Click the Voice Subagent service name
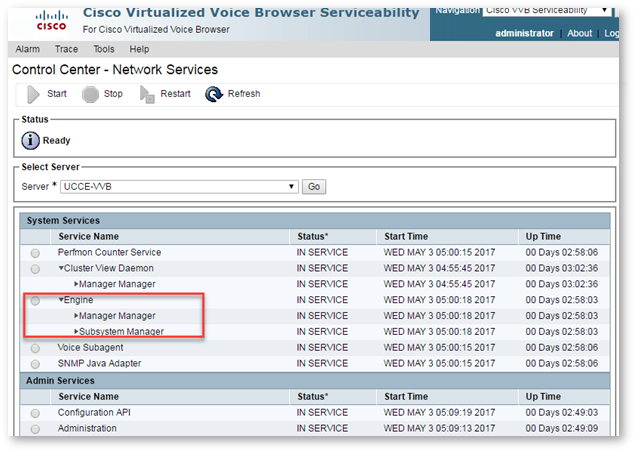This screenshot has height=452, width=636. (90, 347)
